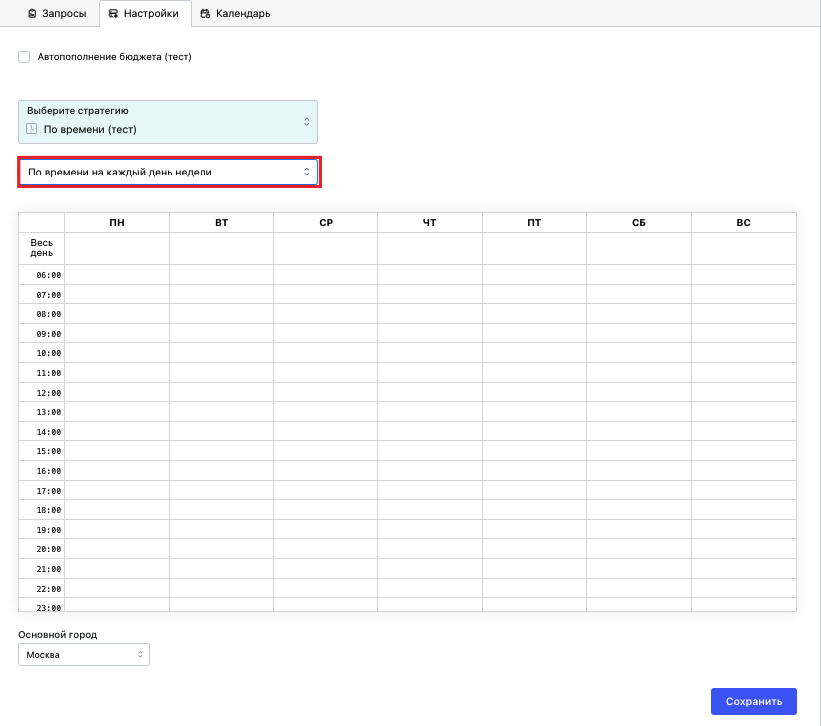The image size is (821, 726).
Task: Click the 11:00 row label
Action: point(48,373)
